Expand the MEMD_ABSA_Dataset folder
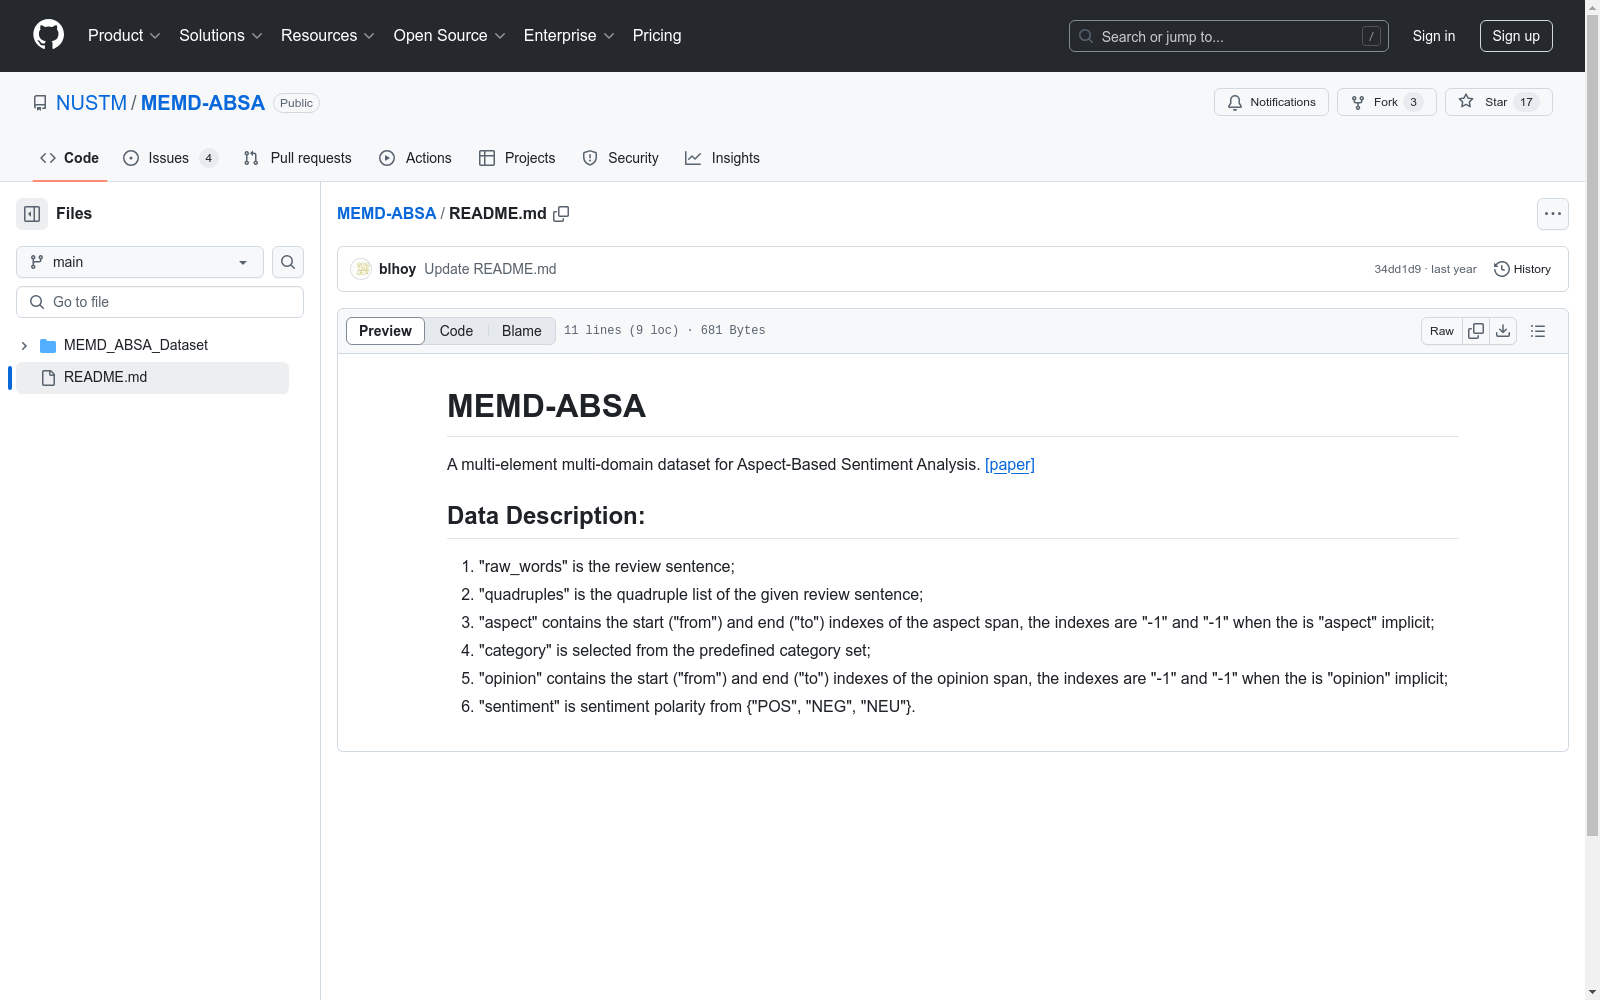Image resolution: width=1600 pixels, height=1000 pixels. pos(23,344)
